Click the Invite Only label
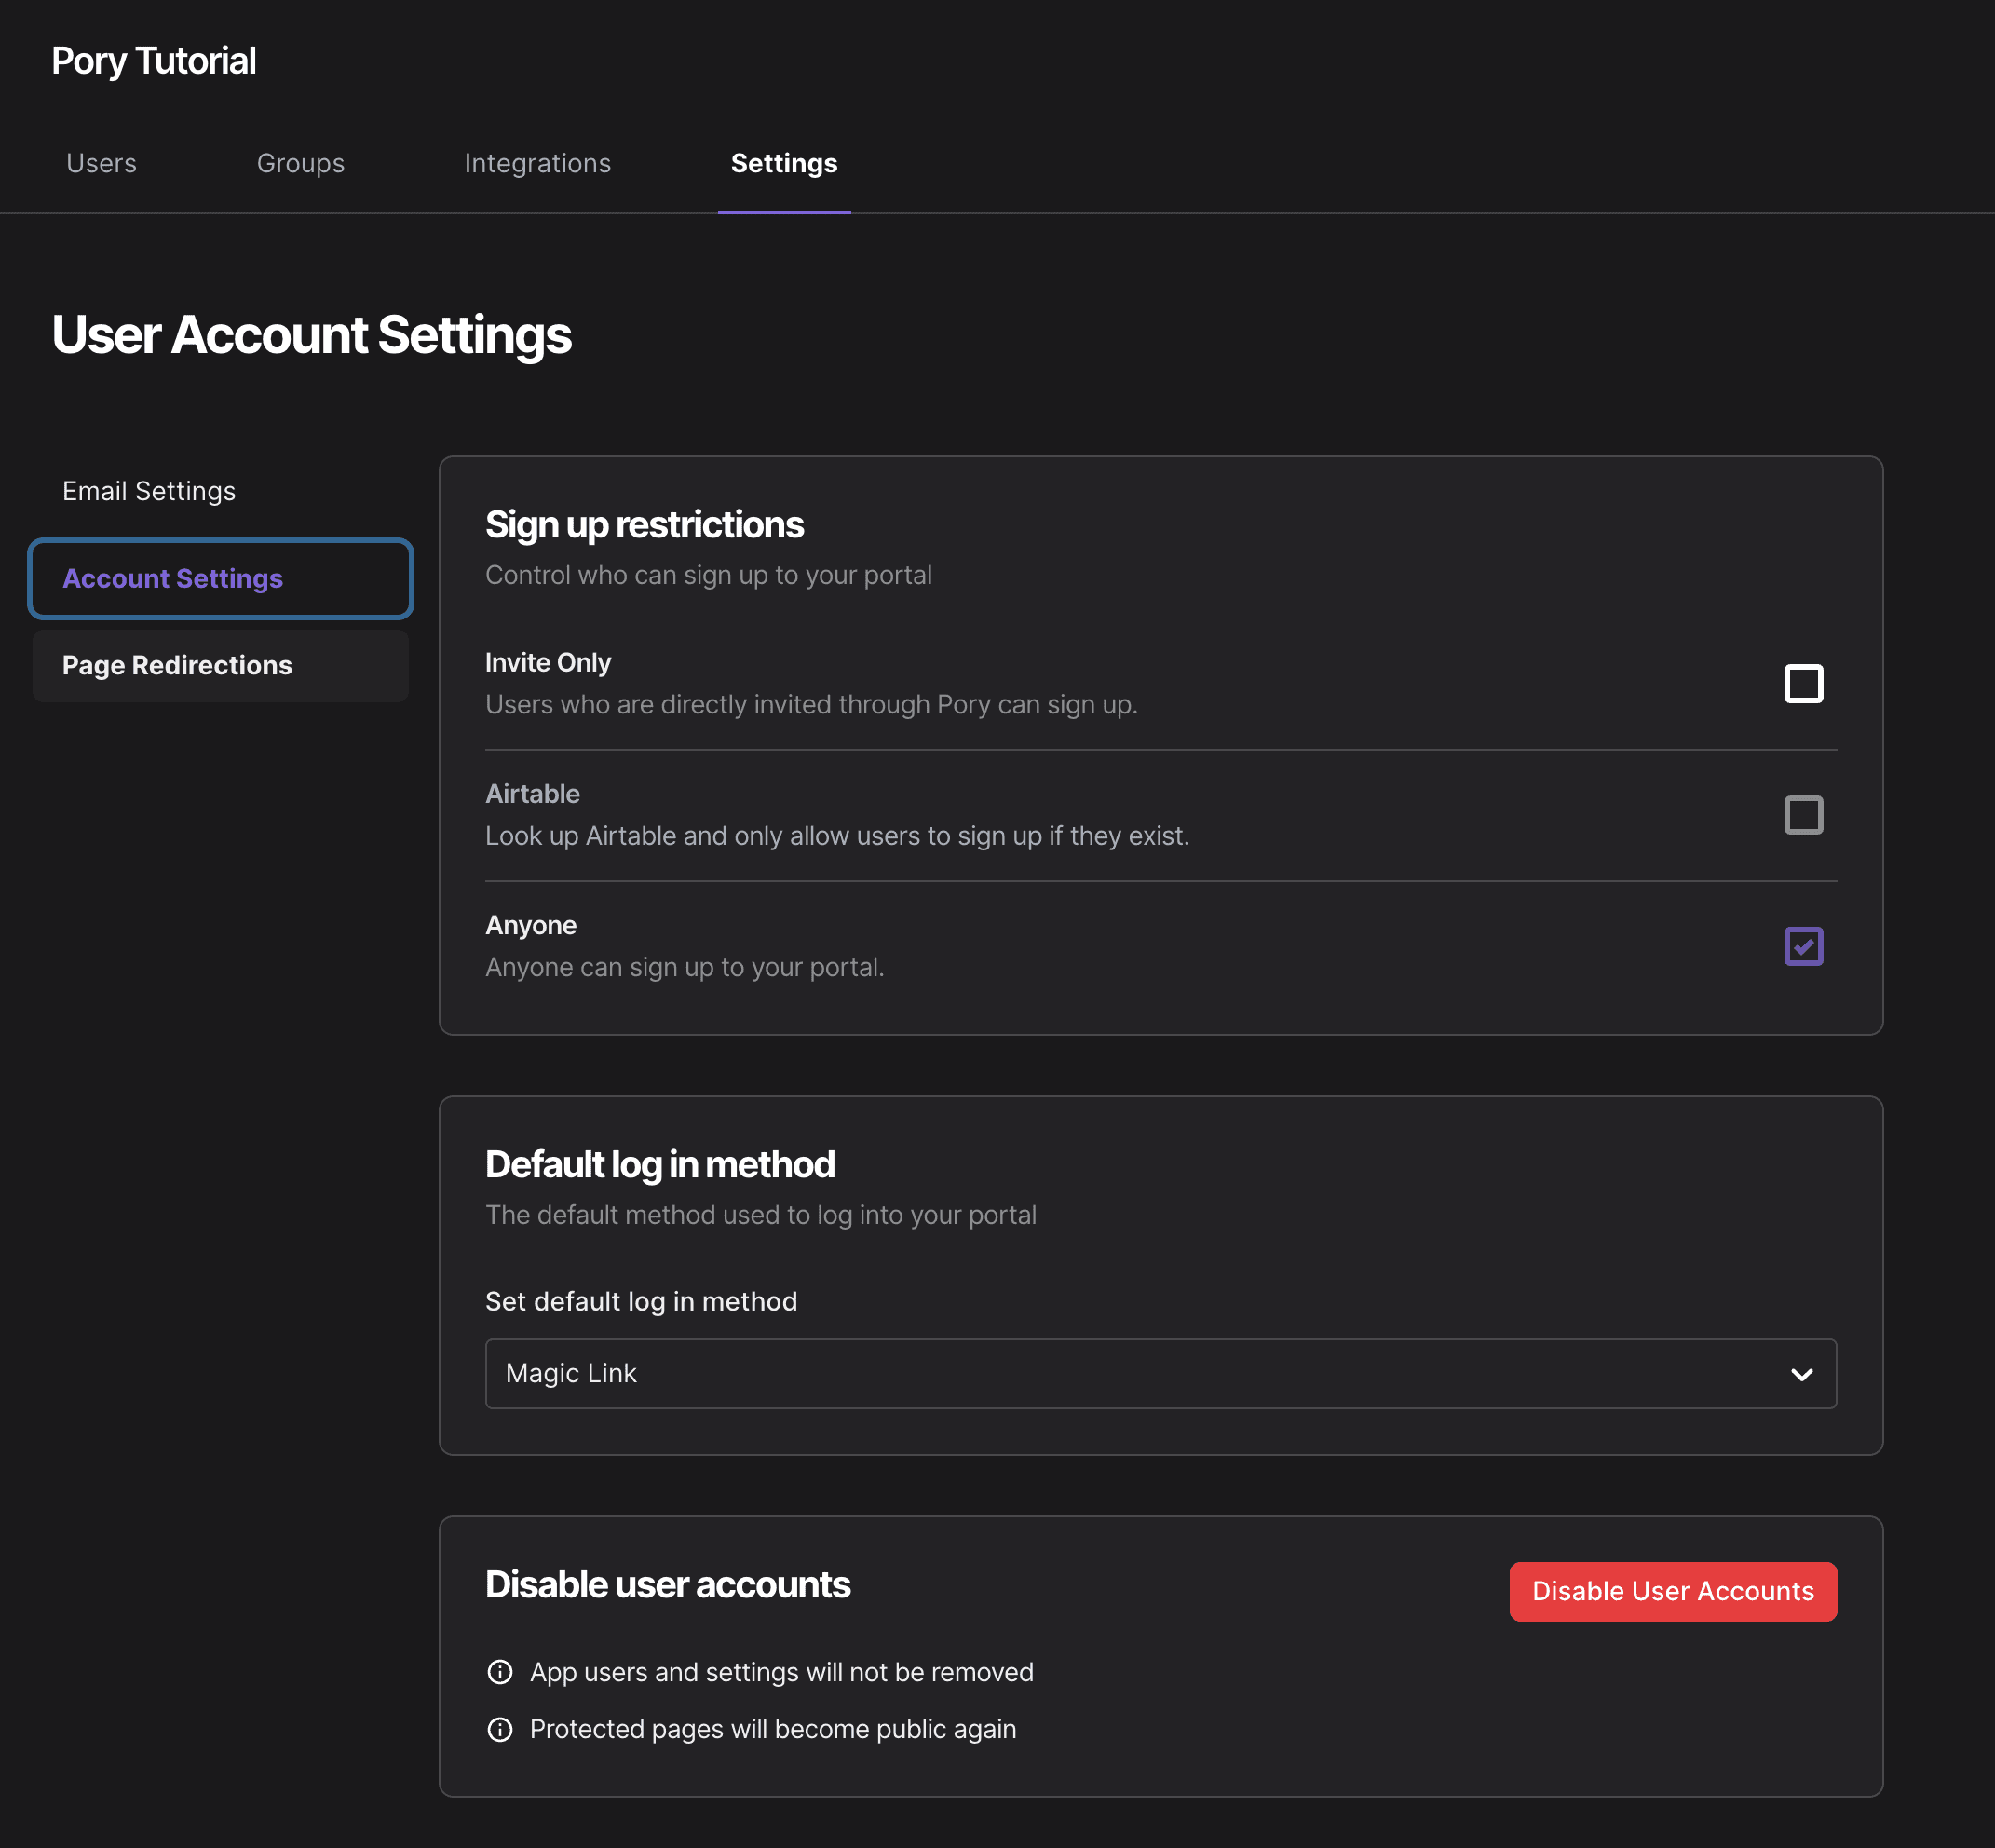Image resolution: width=1995 pixels, height=1848 pixels. (x=548, y=663)
